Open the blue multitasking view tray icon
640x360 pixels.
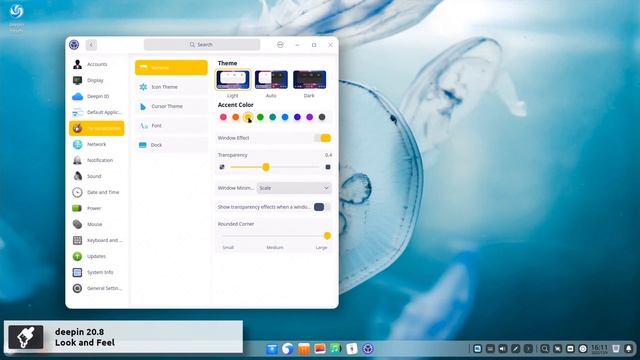[477, 349]
